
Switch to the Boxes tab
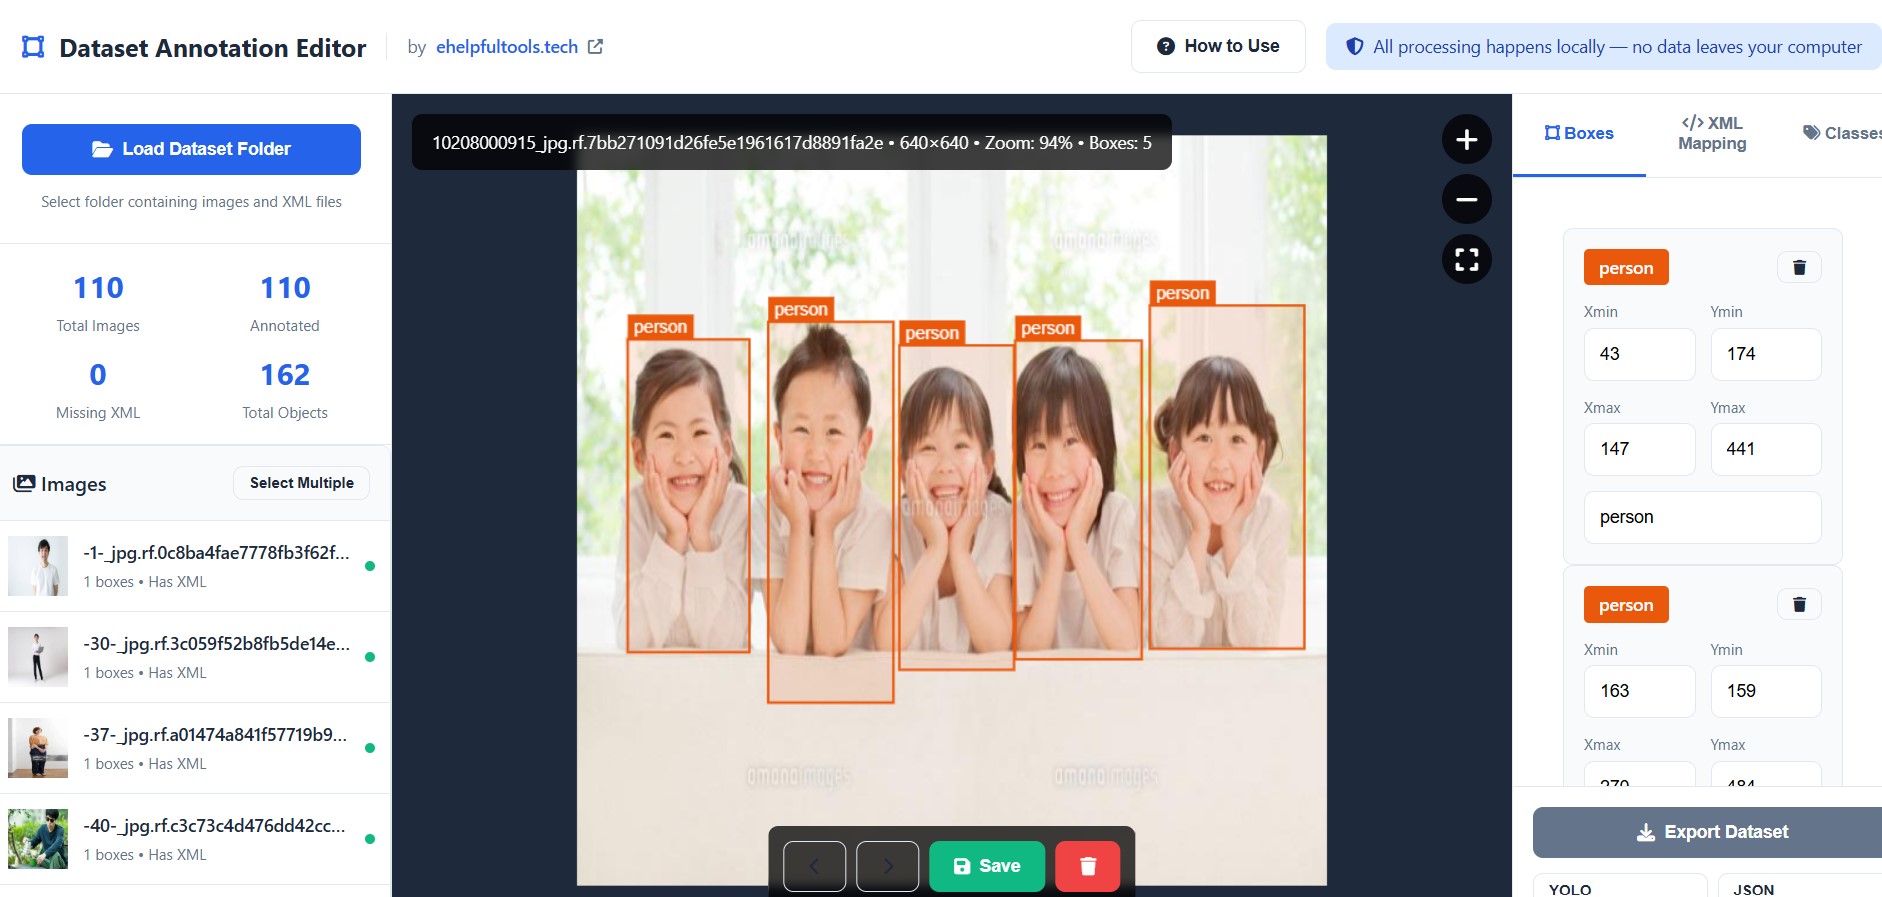(x=1579, y=133)
